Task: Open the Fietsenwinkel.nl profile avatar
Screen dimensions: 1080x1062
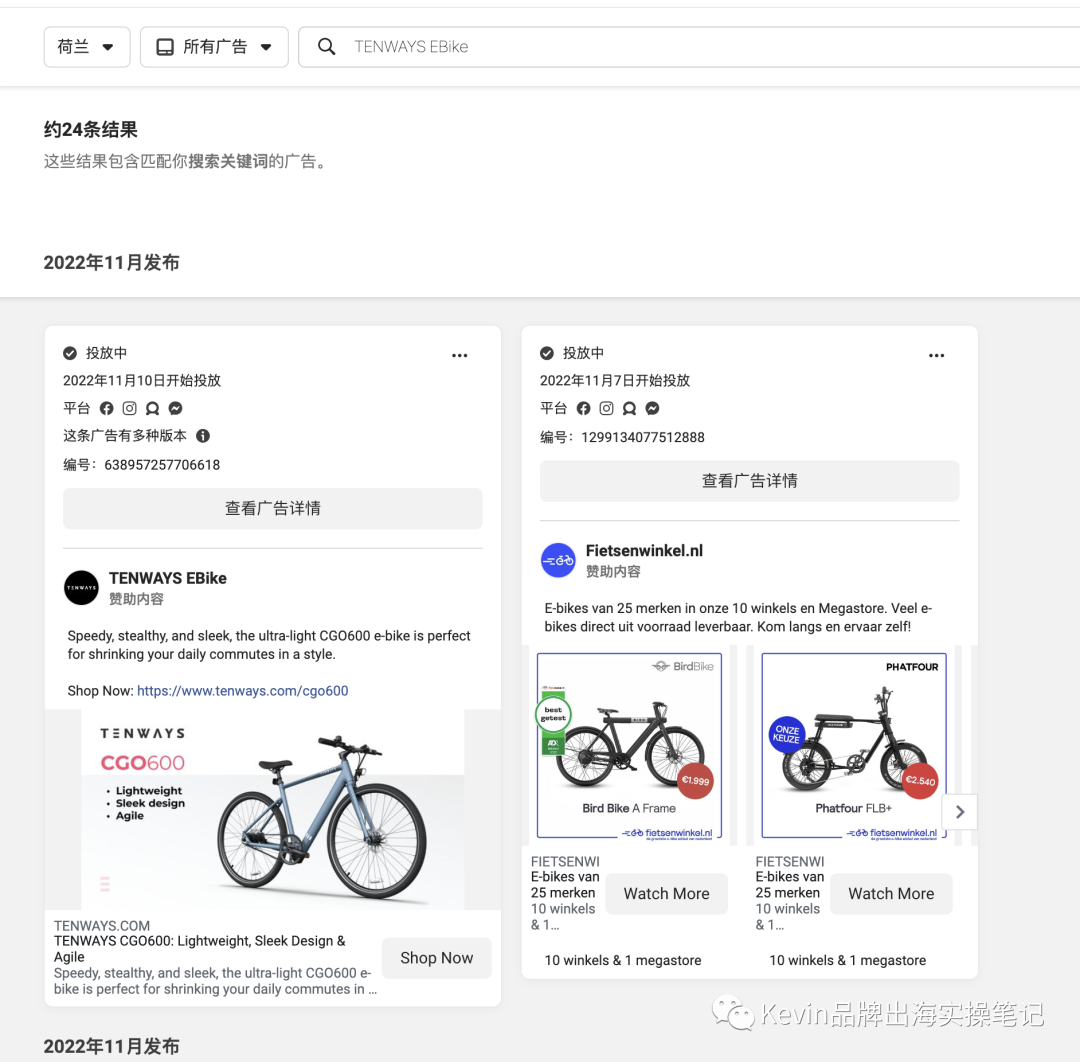Action: click(558, 561)
